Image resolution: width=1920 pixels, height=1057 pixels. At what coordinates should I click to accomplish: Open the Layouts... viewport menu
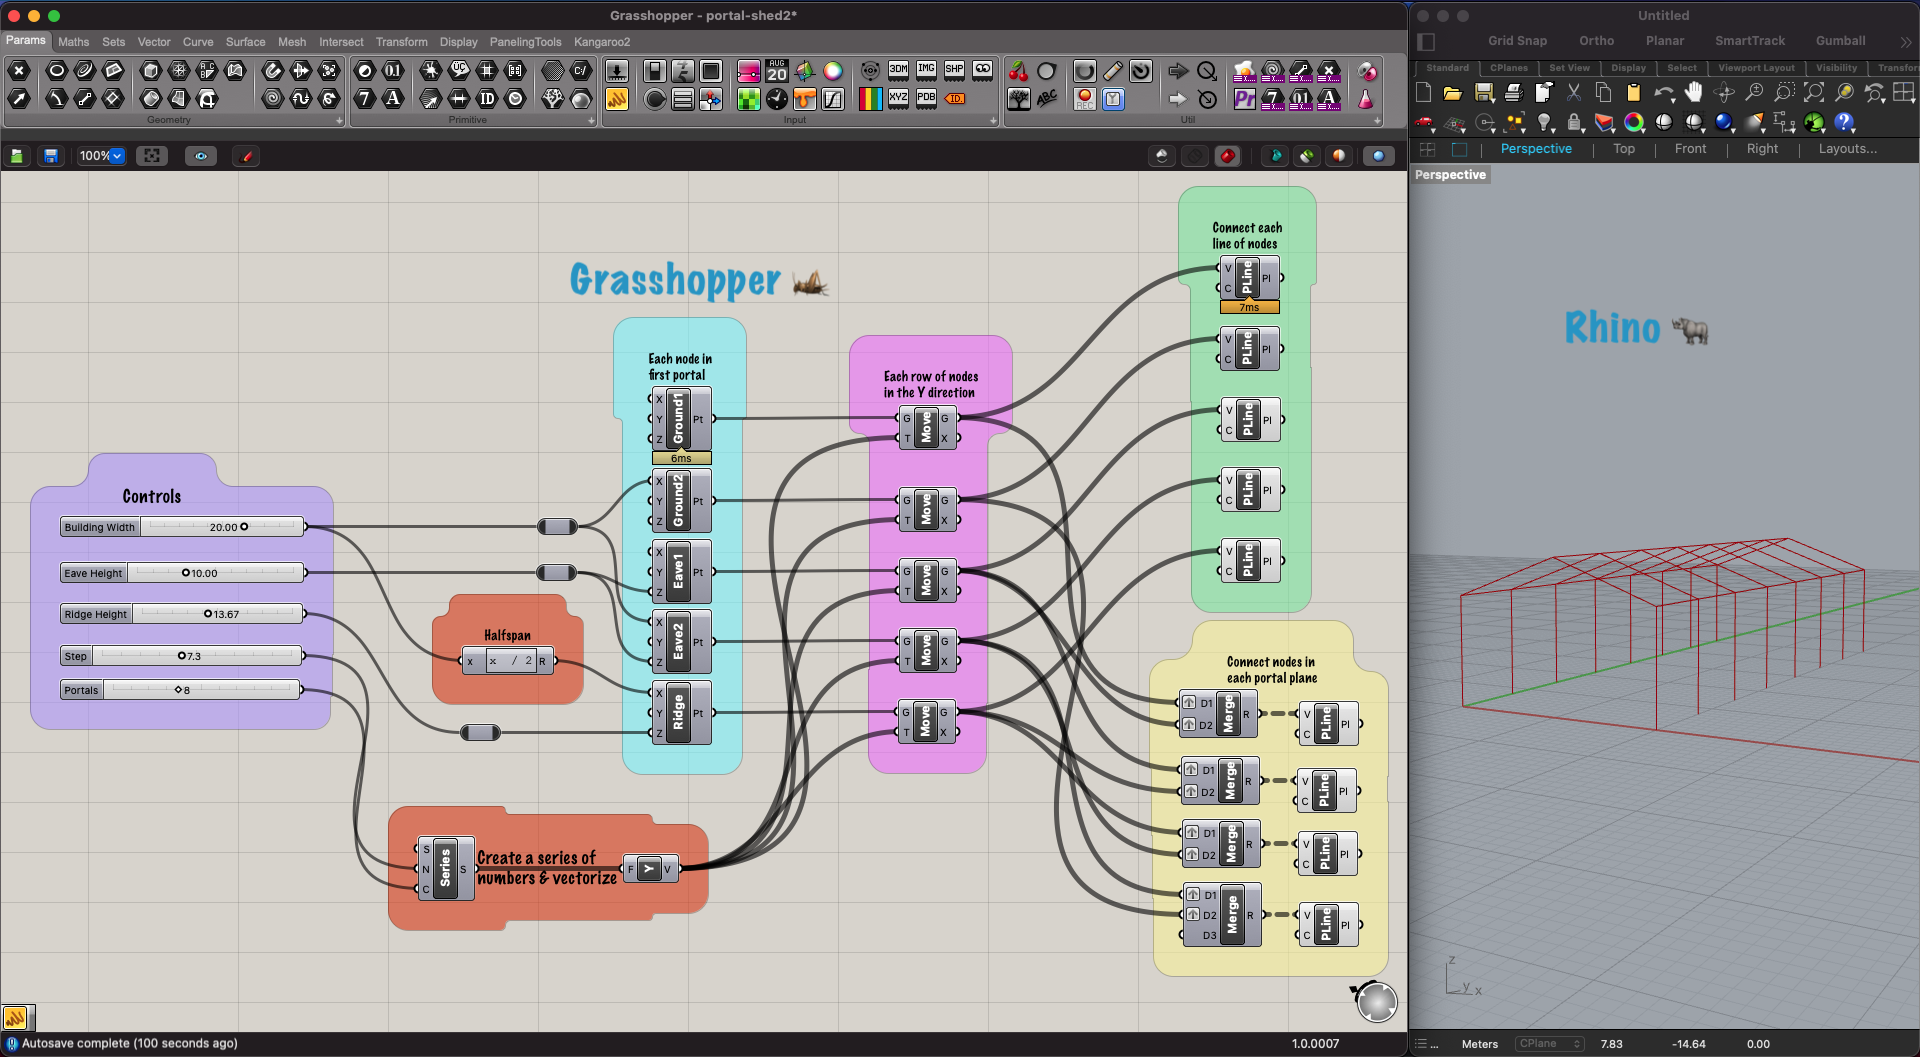click(x=1847, y=149)
